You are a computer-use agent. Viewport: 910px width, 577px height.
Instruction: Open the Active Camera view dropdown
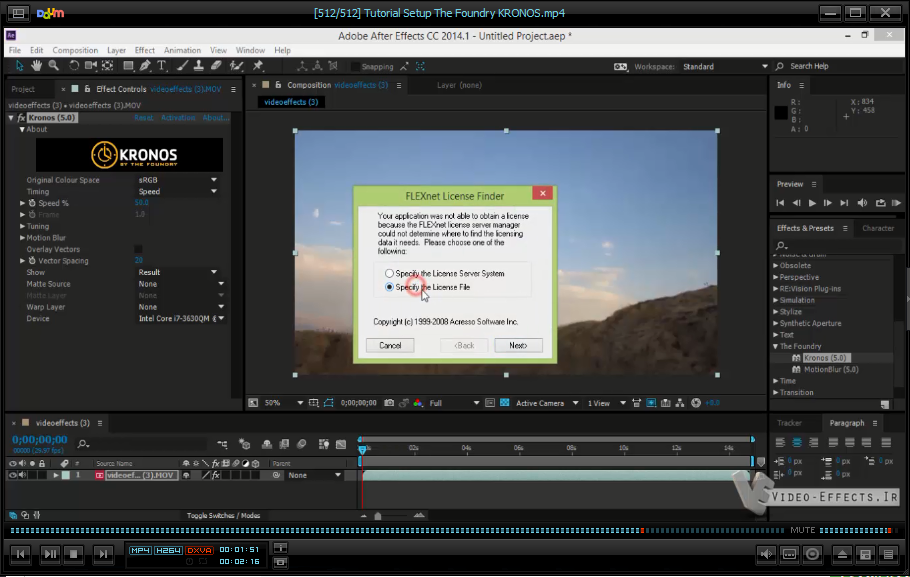coord(547,403)
